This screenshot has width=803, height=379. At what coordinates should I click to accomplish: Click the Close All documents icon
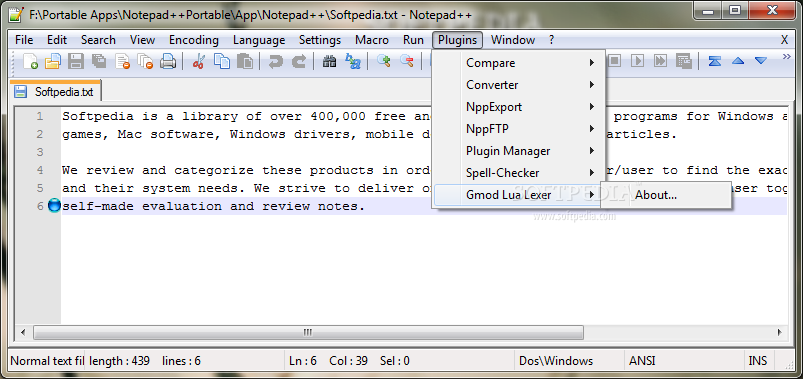(145, 61)
